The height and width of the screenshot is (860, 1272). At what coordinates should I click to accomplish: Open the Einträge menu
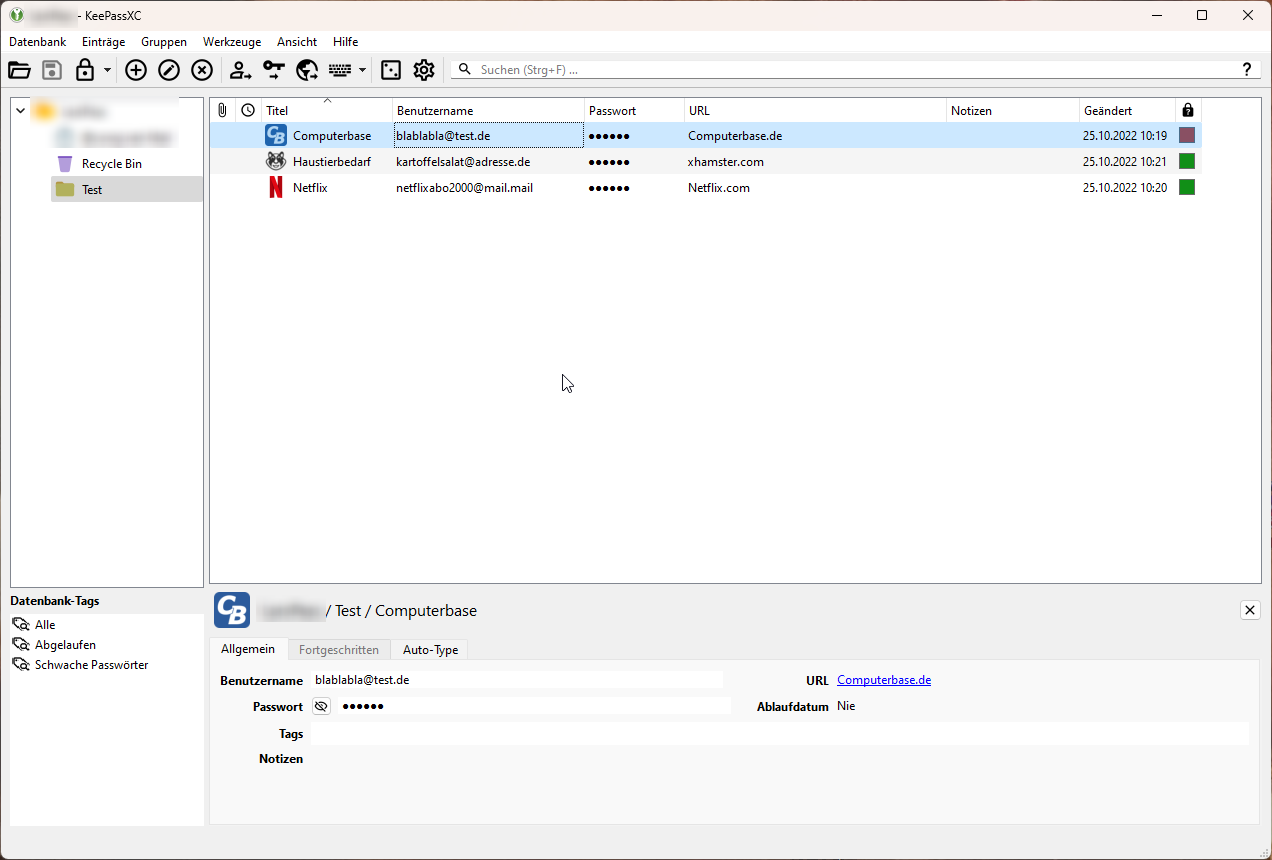click(x=104, y=42)
